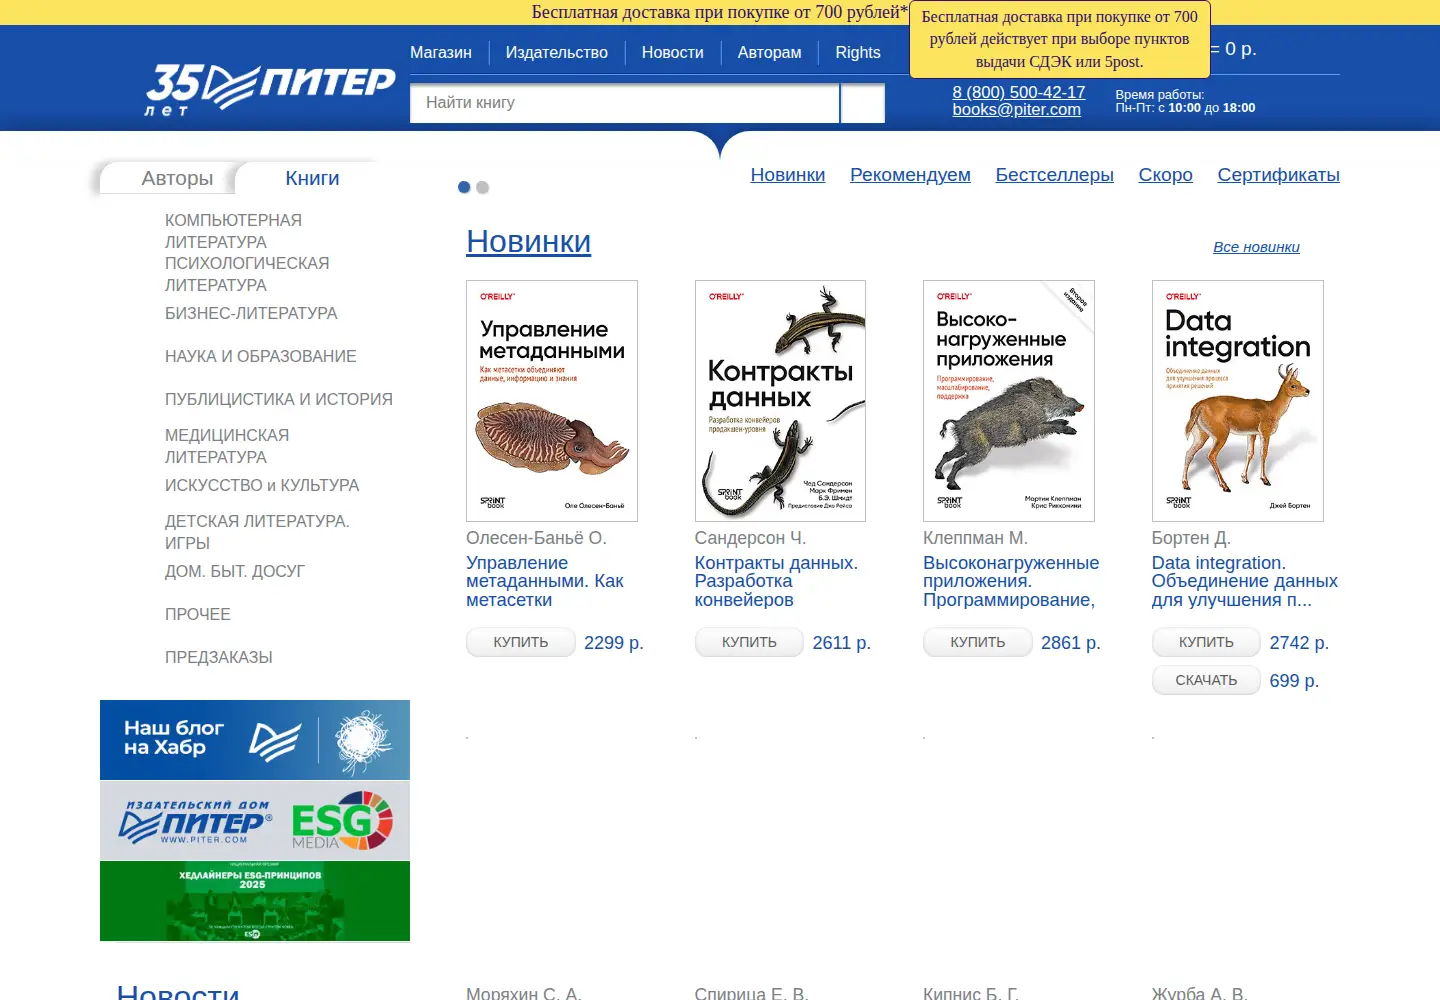Open the Искусство и культура category
This screenshot has height=1000, width=1440.
point(262,485)
